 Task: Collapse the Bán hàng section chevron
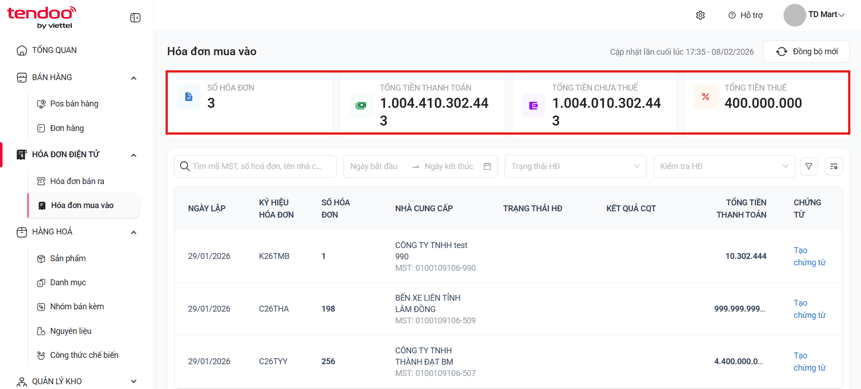click(133, 78)
